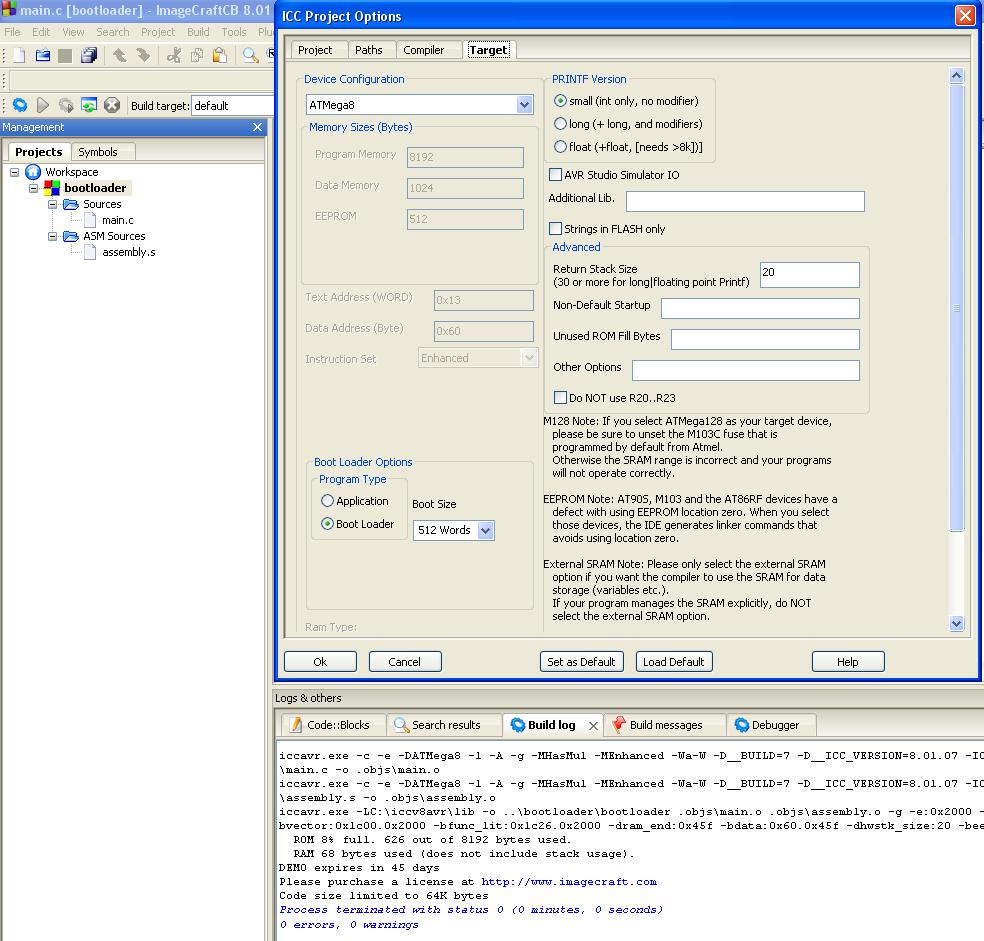Click the Save all files icon
Image resolution: width=984 pixels, height=941 pixels.
click(89, 55)
